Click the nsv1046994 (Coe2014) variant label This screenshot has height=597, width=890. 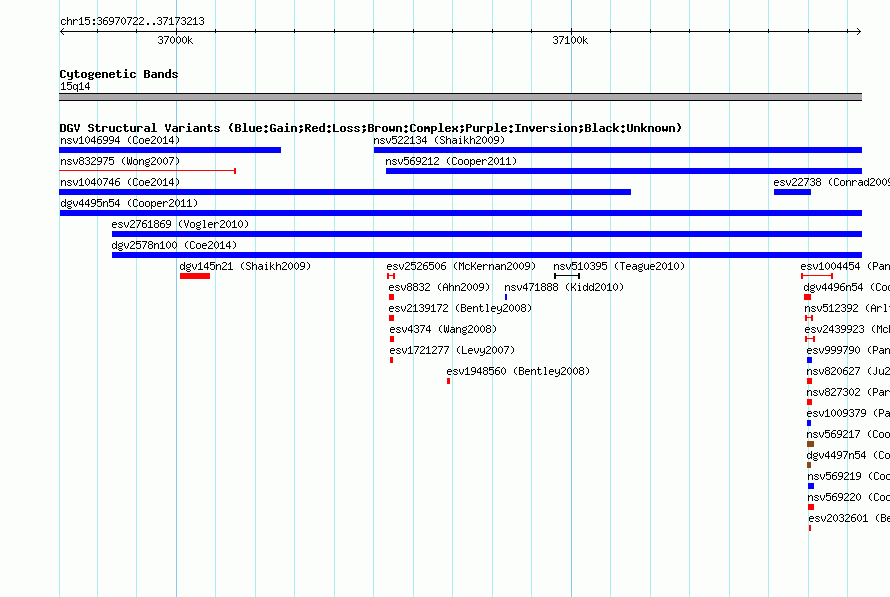click(x=120, y=140)
